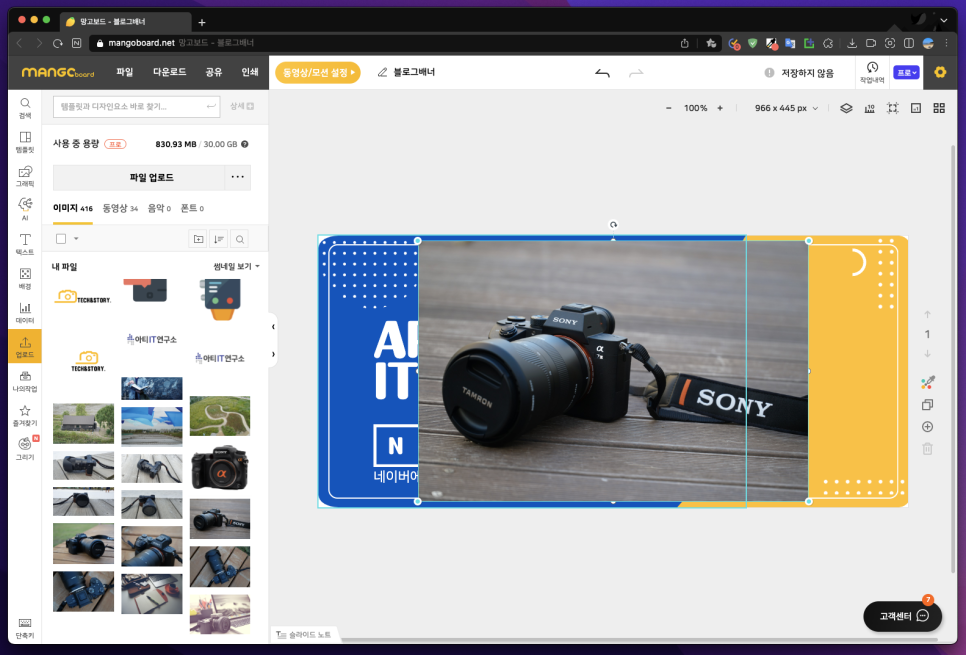
Task: Zoom out with the minus button
Action: pos(668,108)
